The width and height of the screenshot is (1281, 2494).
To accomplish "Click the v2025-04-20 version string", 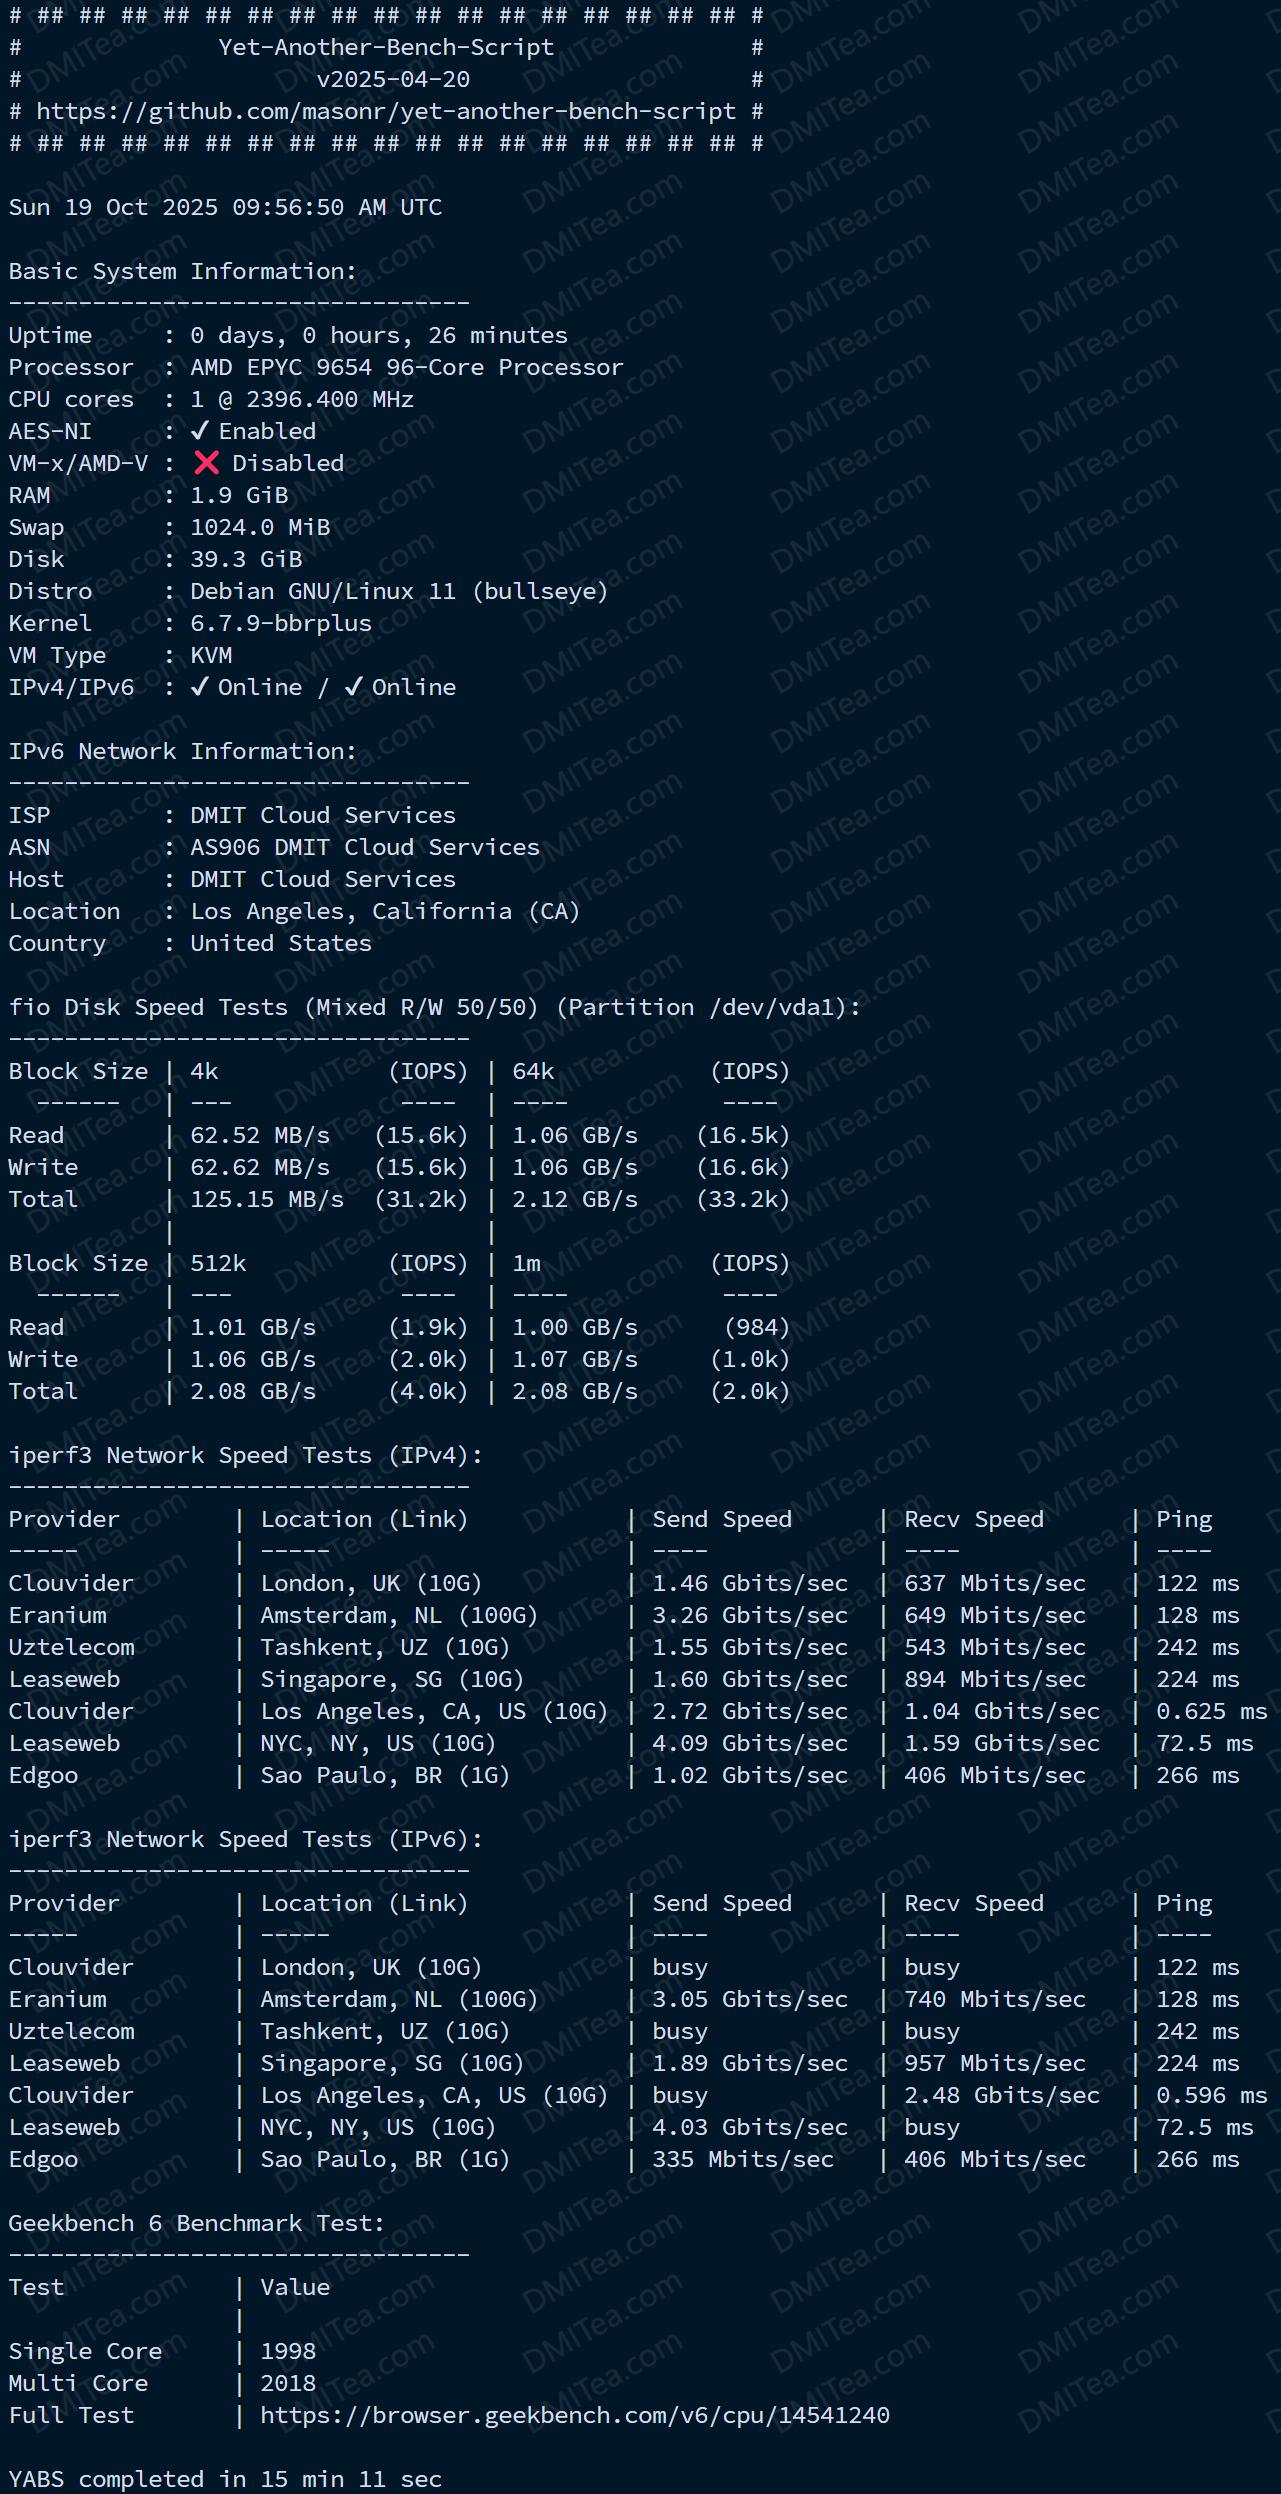I will coord(393,80).
